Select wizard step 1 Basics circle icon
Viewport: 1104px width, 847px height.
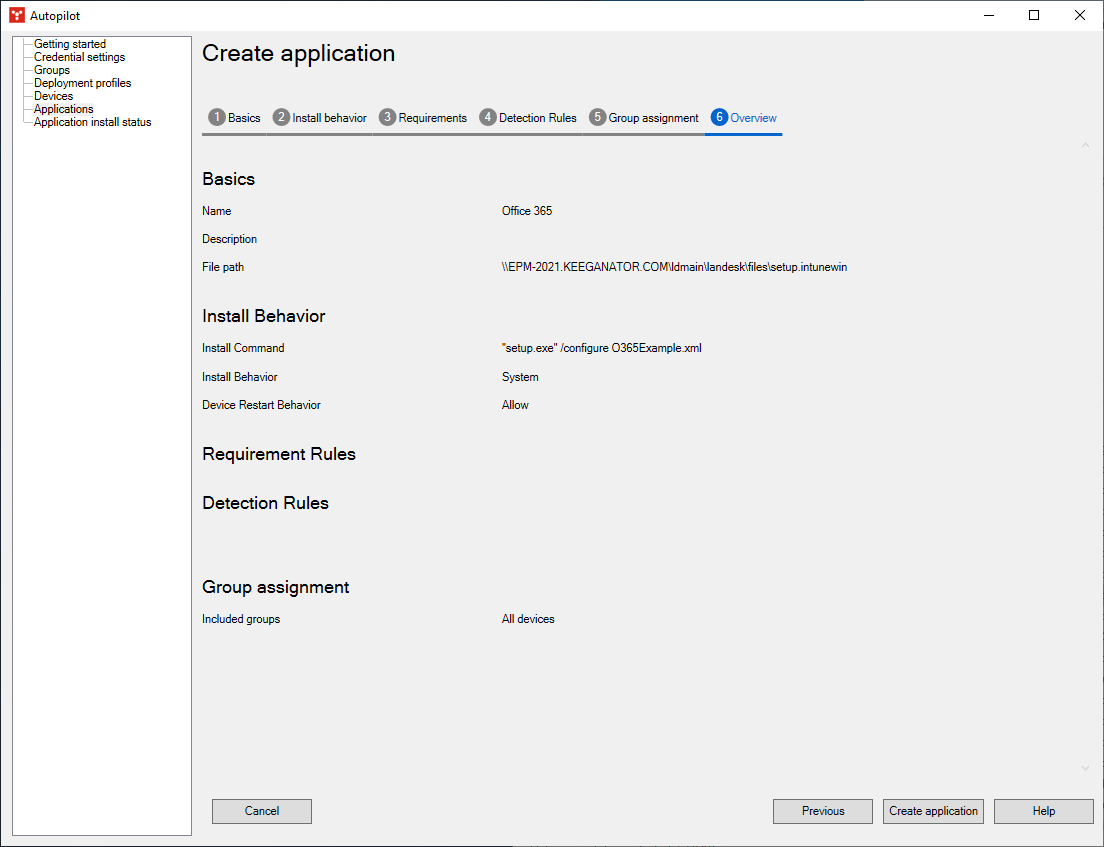click(x=217, y=117)
